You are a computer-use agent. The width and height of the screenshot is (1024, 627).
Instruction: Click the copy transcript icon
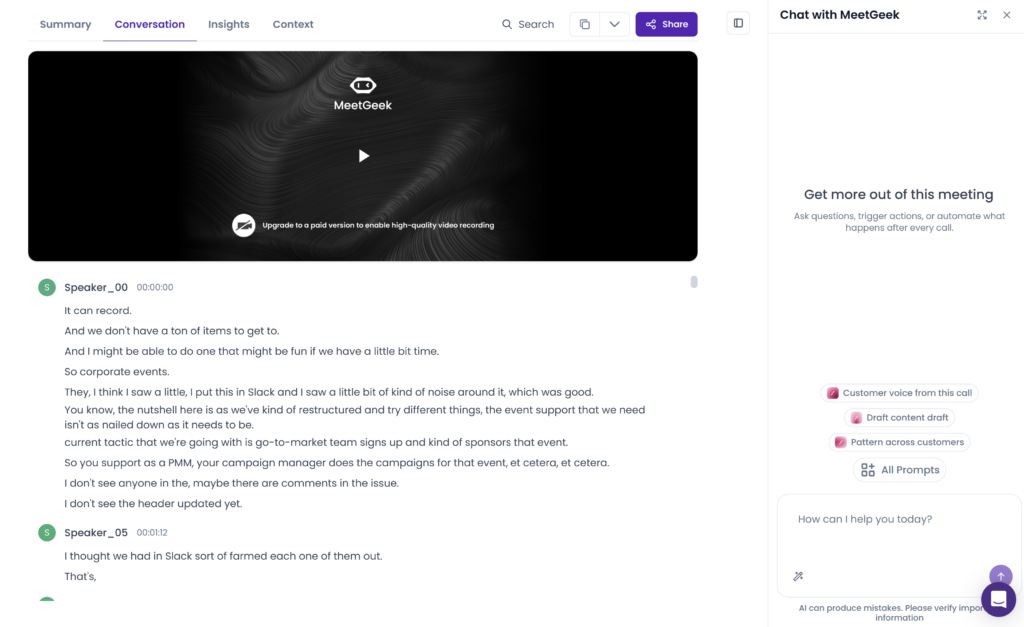pos(584,24)
